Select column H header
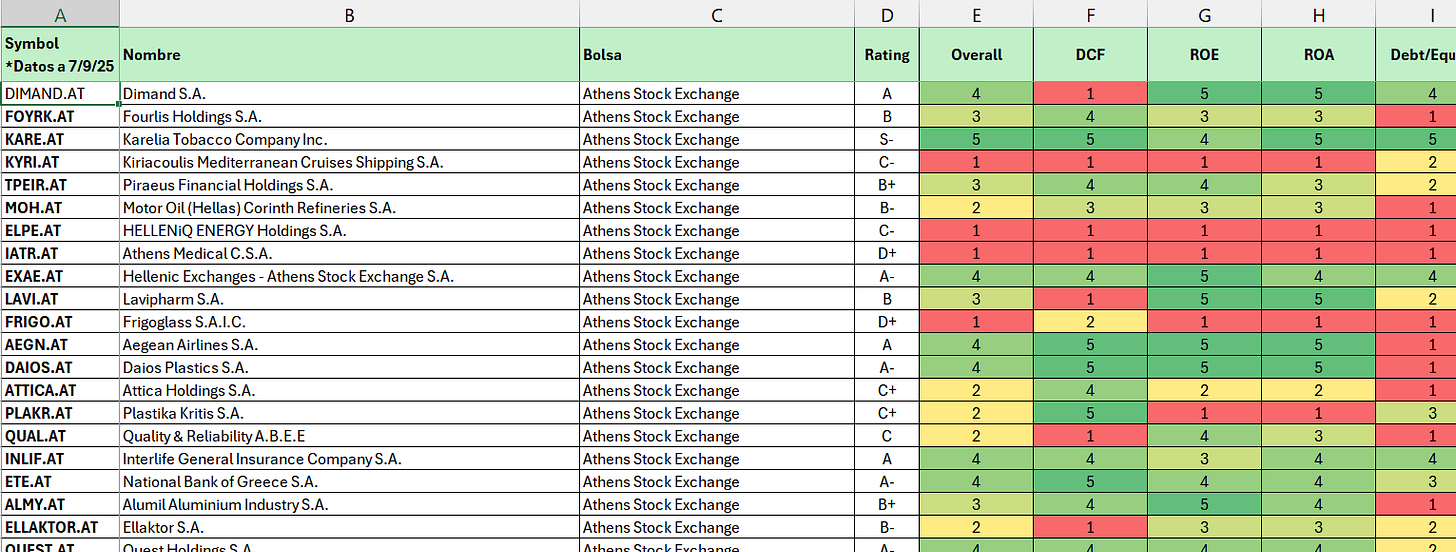This screenshot has height=552, width=1456. pyautogui.click(x=1318, y=14)
